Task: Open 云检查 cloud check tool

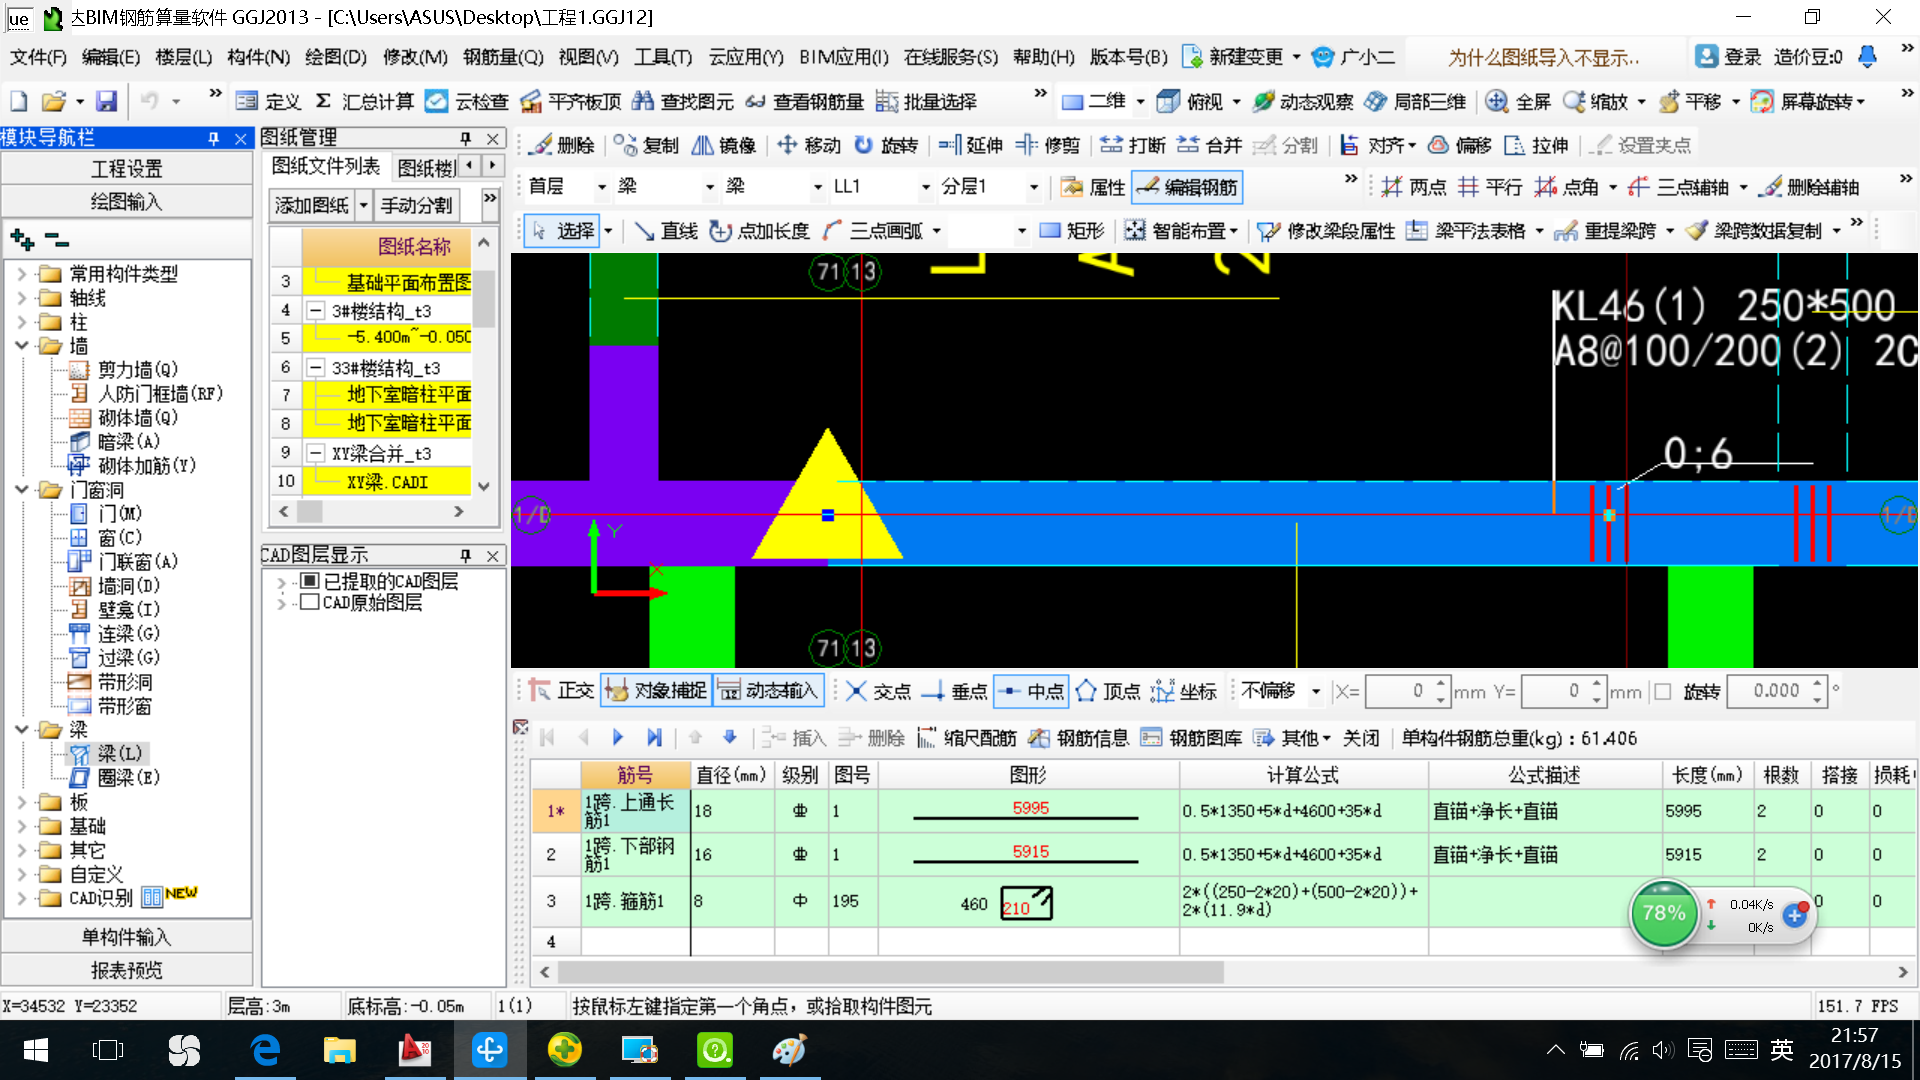Action: [x=466, y=101]
